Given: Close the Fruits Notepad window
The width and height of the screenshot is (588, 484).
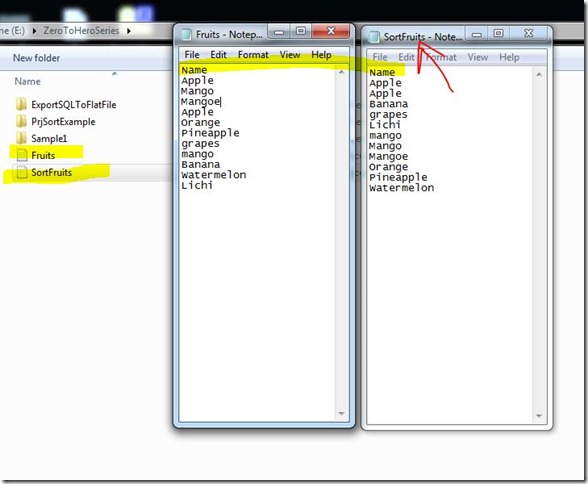Looking at the screenshot, I should [331, 31].
